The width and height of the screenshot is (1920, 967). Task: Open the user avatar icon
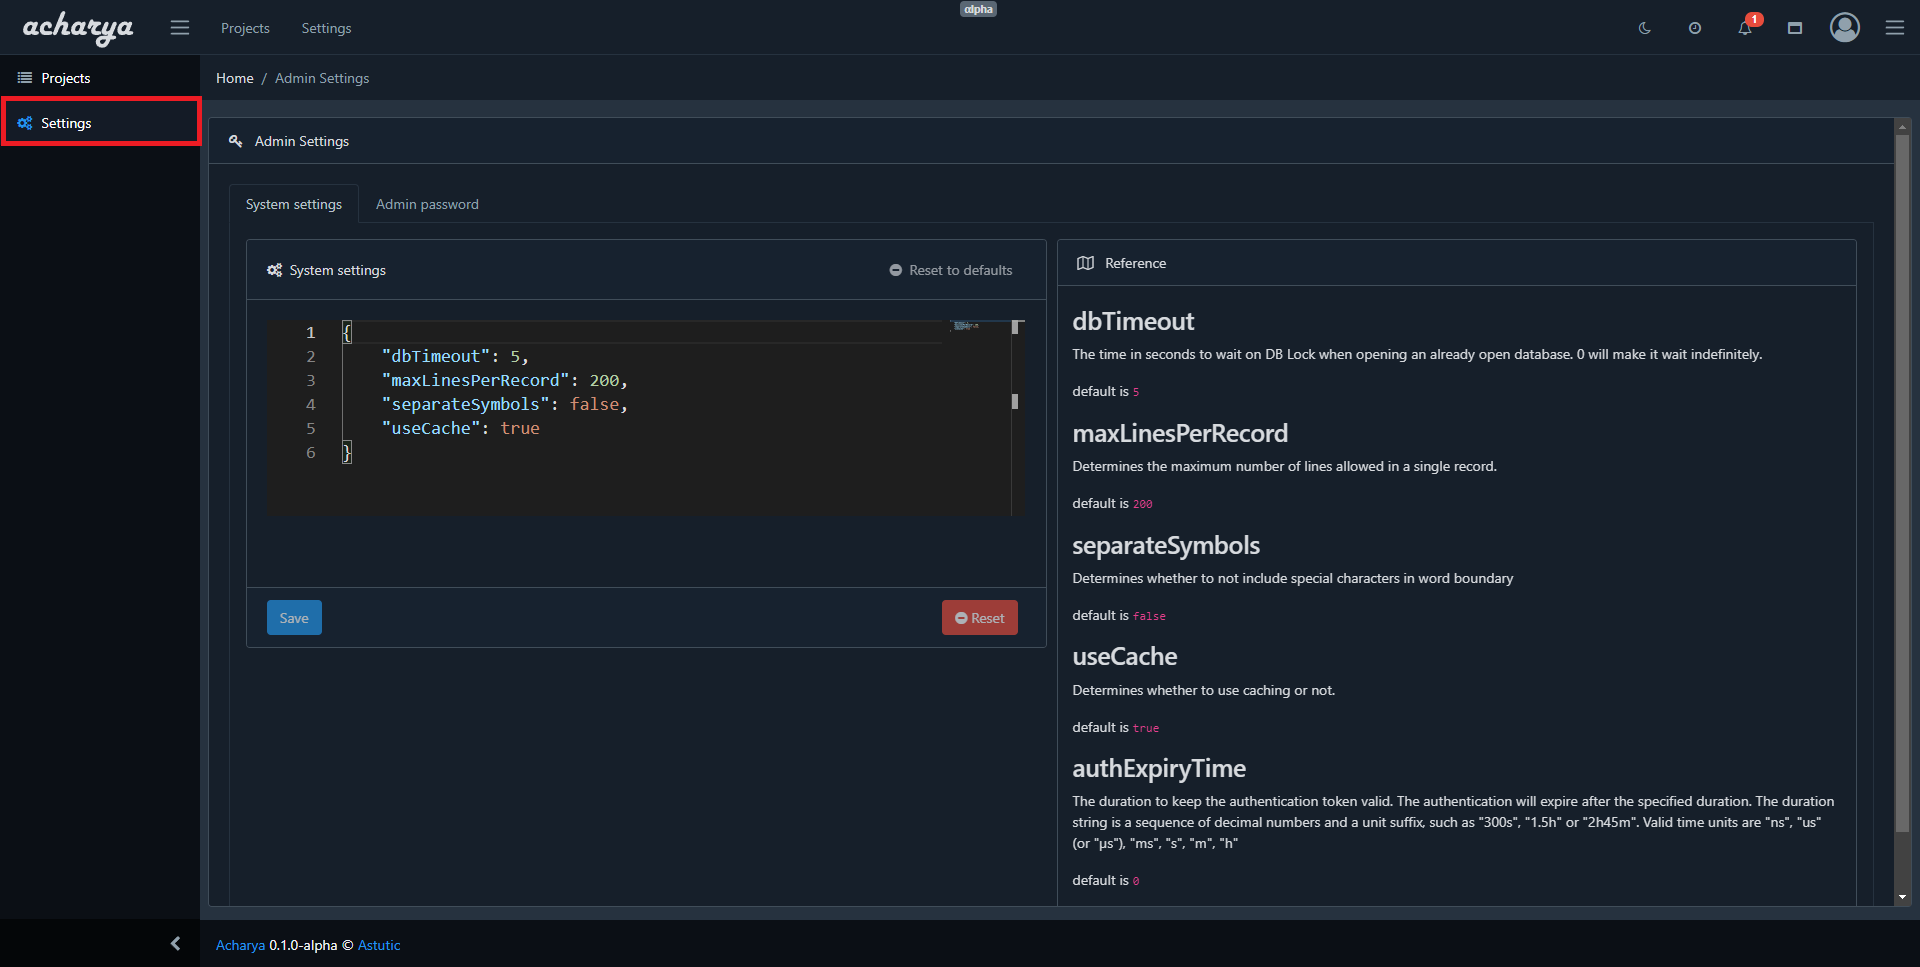(1845, 28)
